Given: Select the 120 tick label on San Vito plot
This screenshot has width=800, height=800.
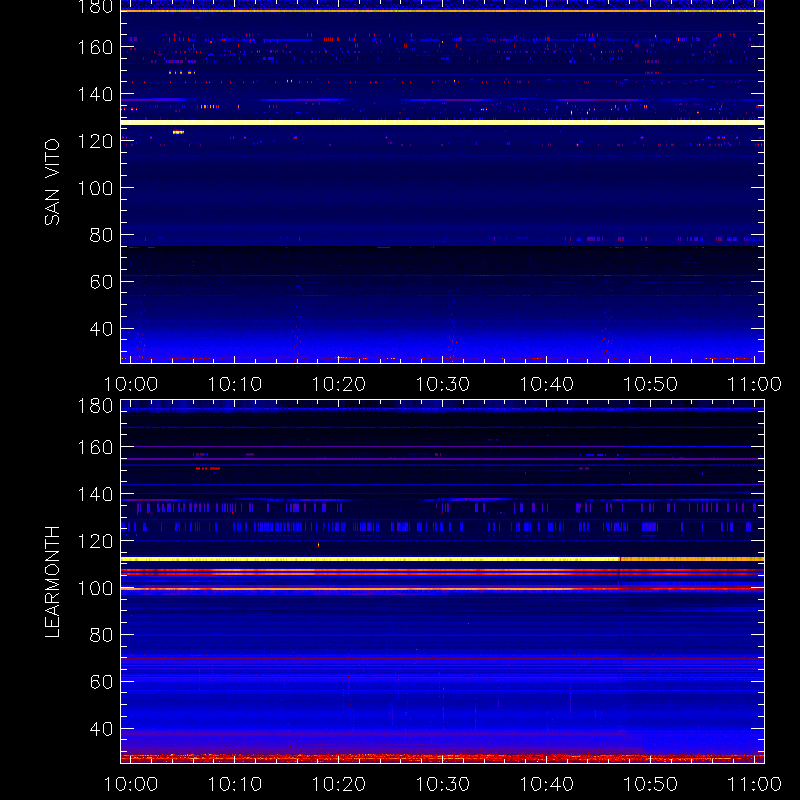Looking at the screenshot, I should pyautogui.click(x=95, y=141).
